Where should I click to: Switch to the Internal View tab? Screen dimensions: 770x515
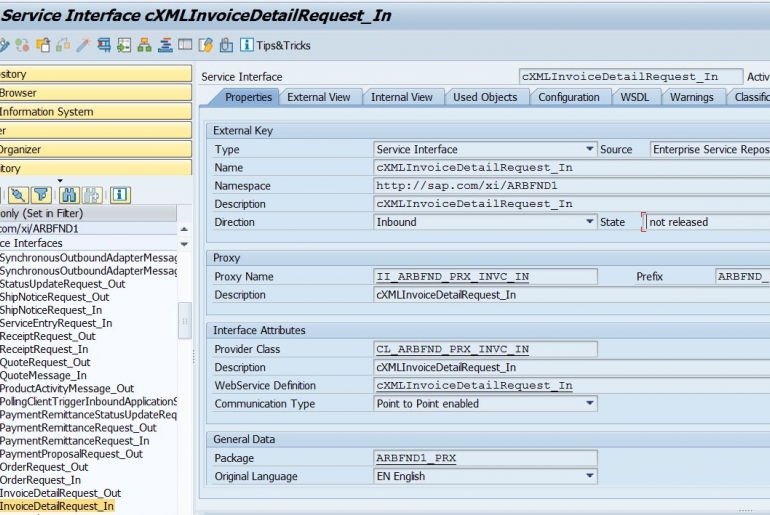402,97
